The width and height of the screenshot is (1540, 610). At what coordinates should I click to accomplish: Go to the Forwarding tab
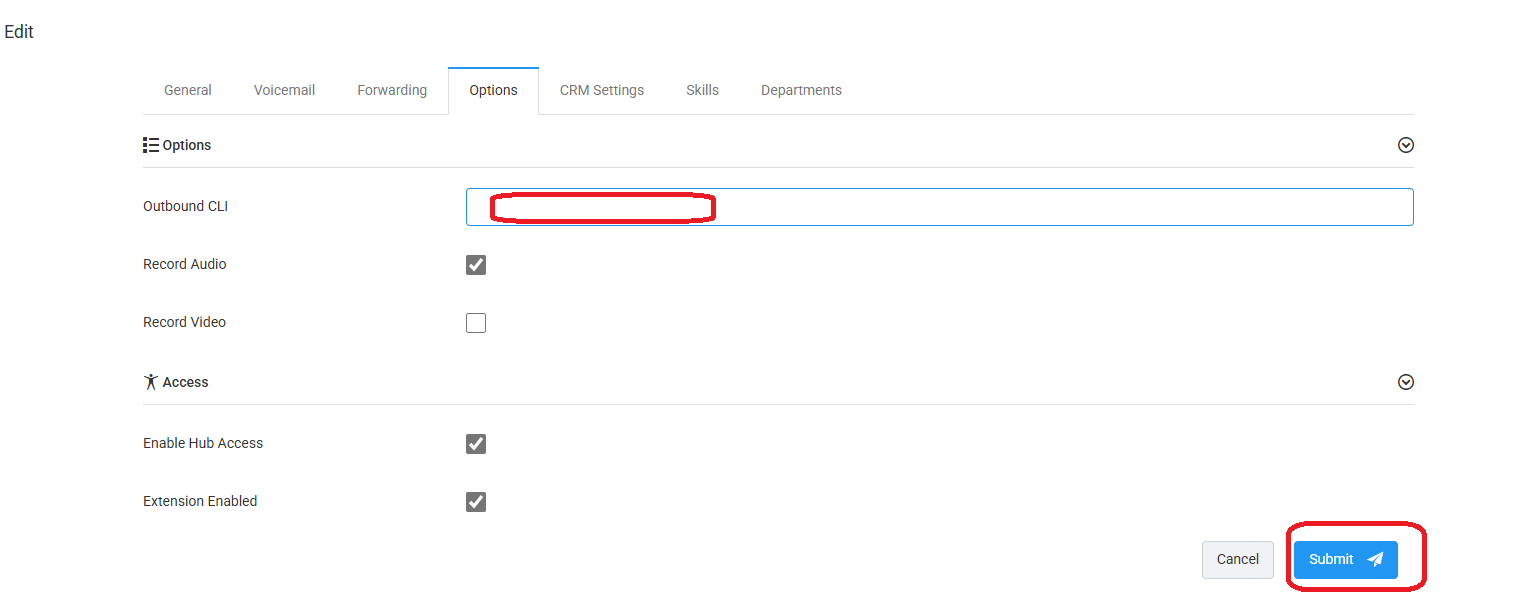(392, 90)
